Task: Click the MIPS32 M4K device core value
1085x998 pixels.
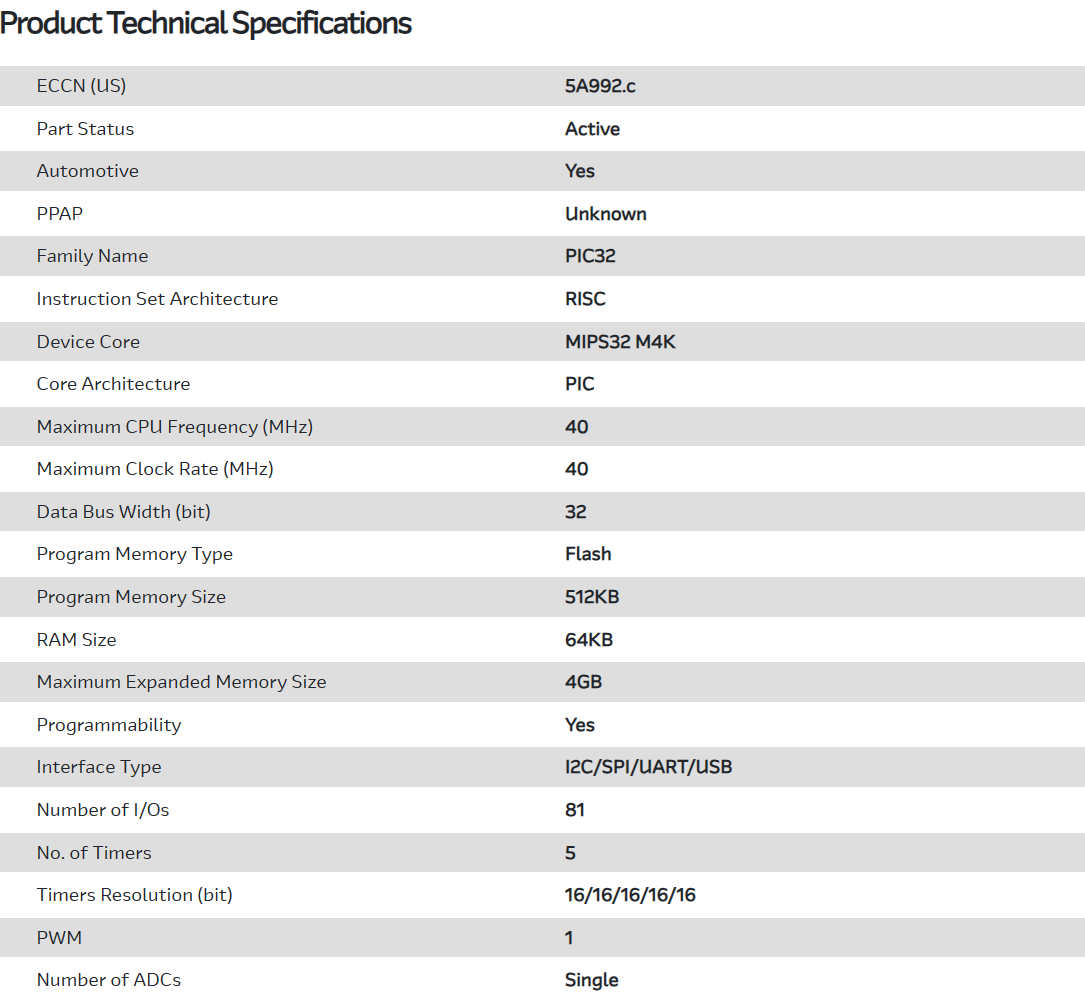Action: [620, 342]
